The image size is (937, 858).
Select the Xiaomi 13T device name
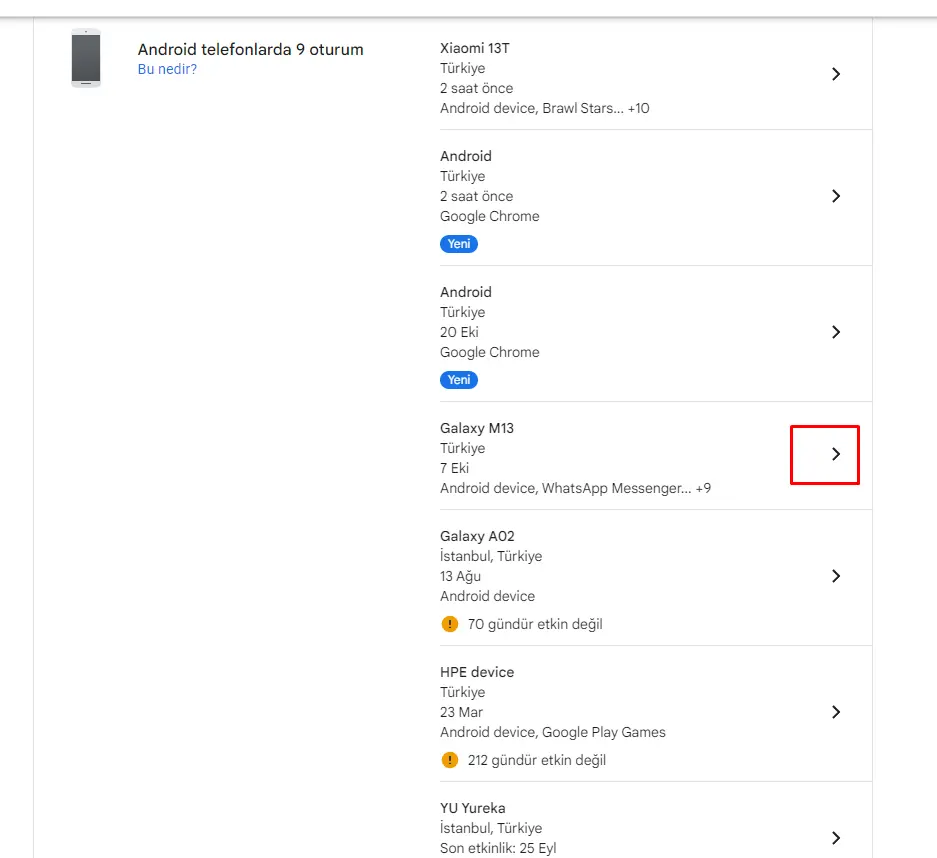click(x=474, y=48)
